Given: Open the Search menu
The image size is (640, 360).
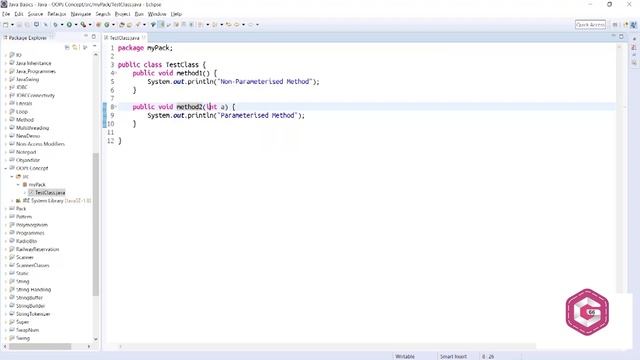Looking at the screenshot, I should 103,14.
